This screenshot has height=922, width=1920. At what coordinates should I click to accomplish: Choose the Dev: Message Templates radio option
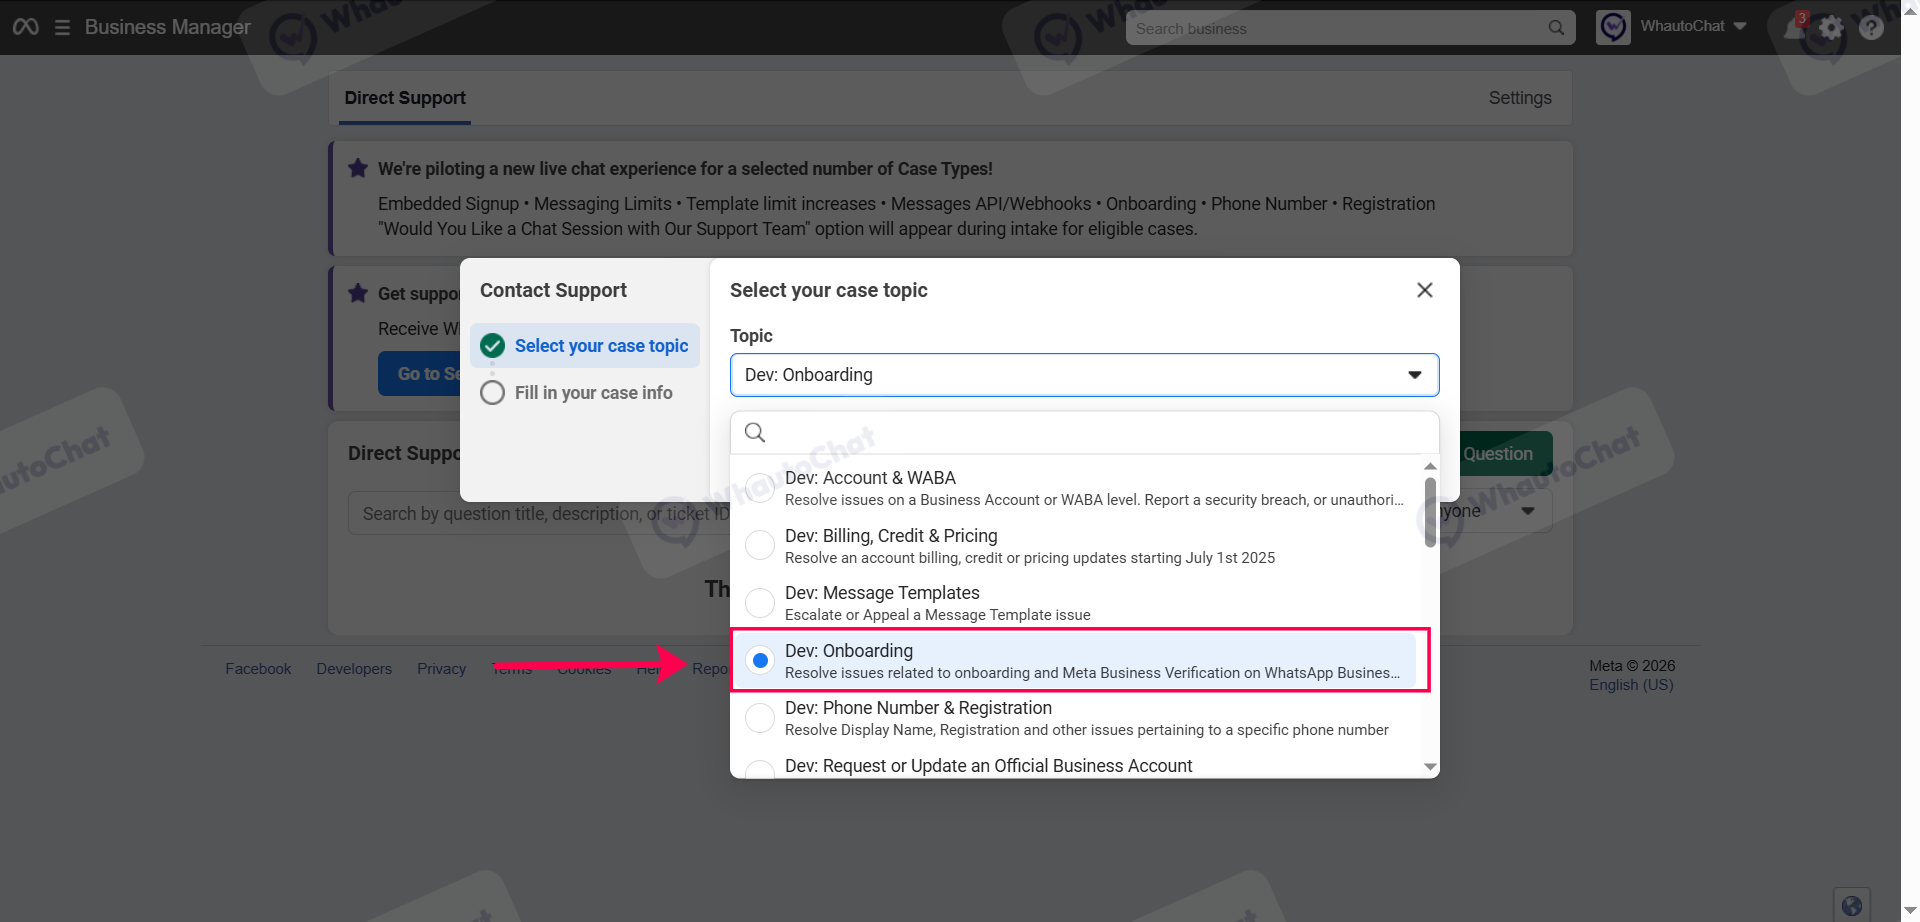point(760,603)
